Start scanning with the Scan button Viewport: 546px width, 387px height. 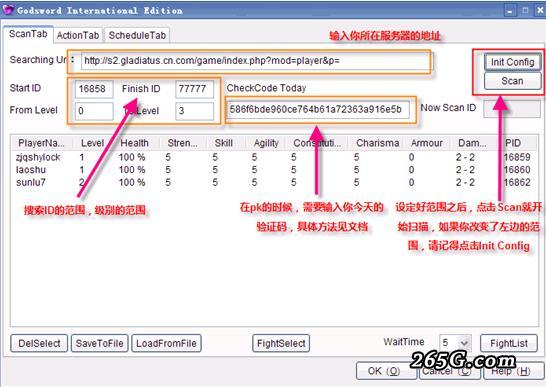(x=512, y=81)
